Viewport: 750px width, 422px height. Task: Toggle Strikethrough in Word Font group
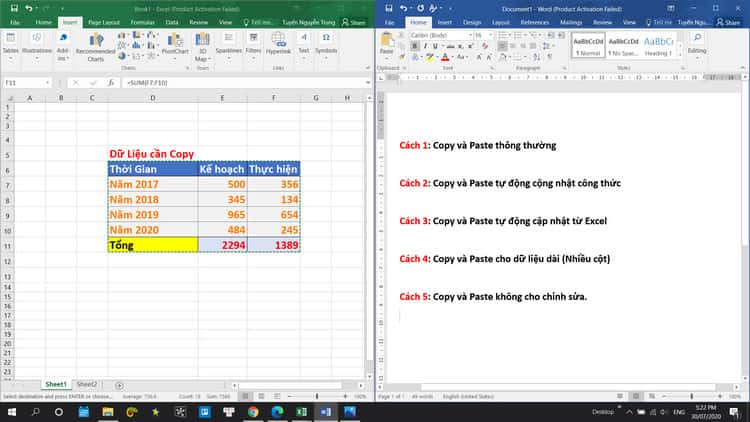(450, 46)
